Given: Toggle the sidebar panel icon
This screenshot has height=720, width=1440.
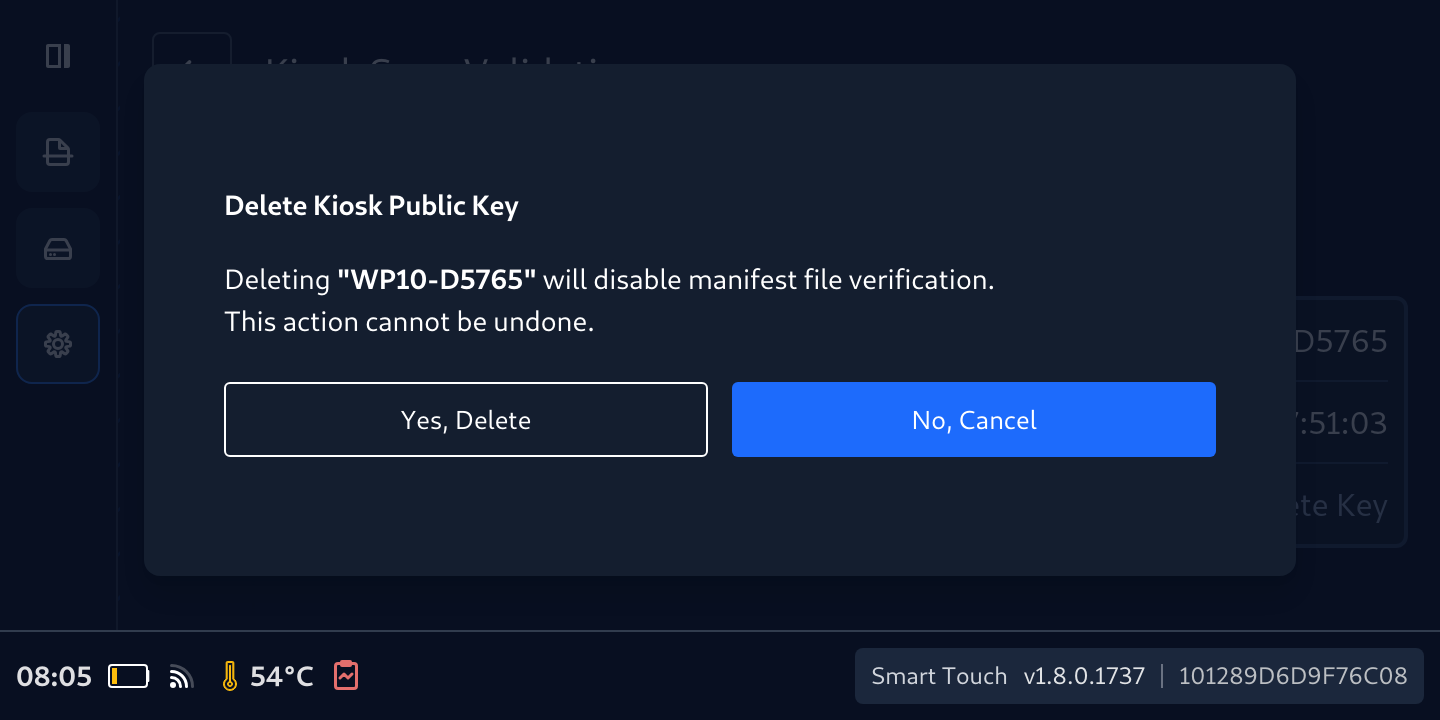Looking at the screenshot, I should (x=58, y=56).
